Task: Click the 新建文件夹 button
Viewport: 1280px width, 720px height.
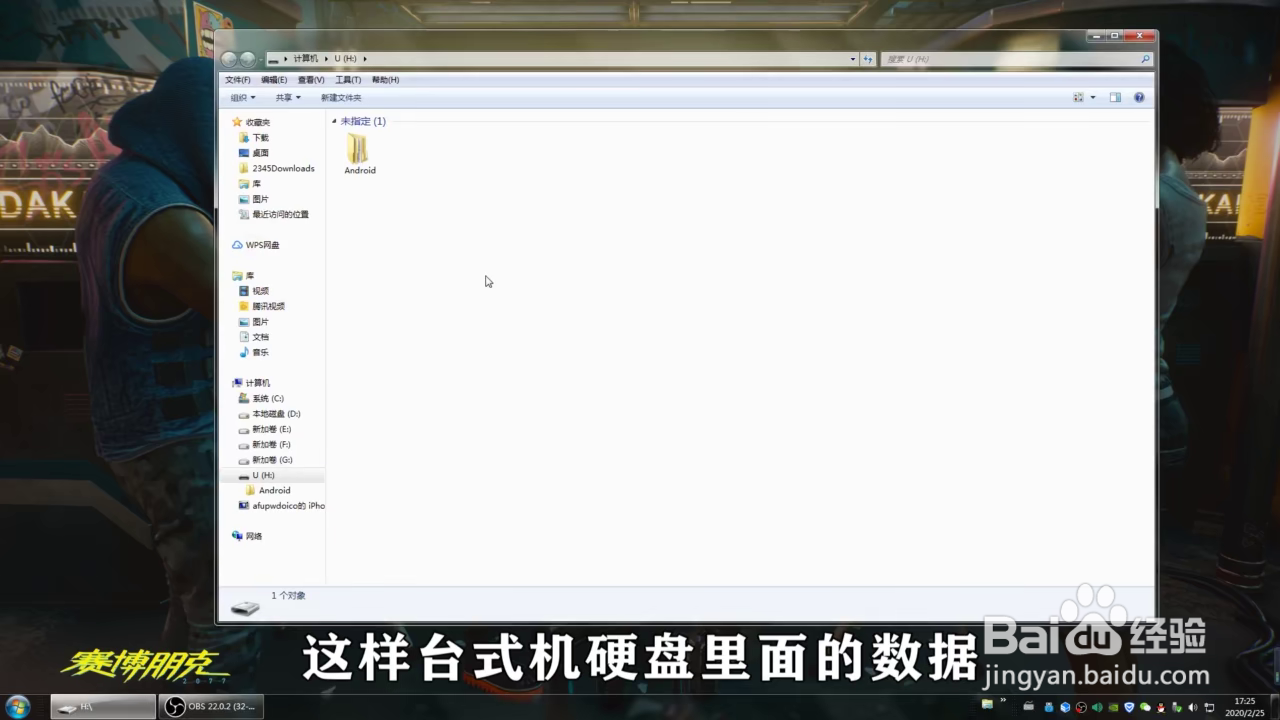Action: pyautogui.click(x=341, y=98)
